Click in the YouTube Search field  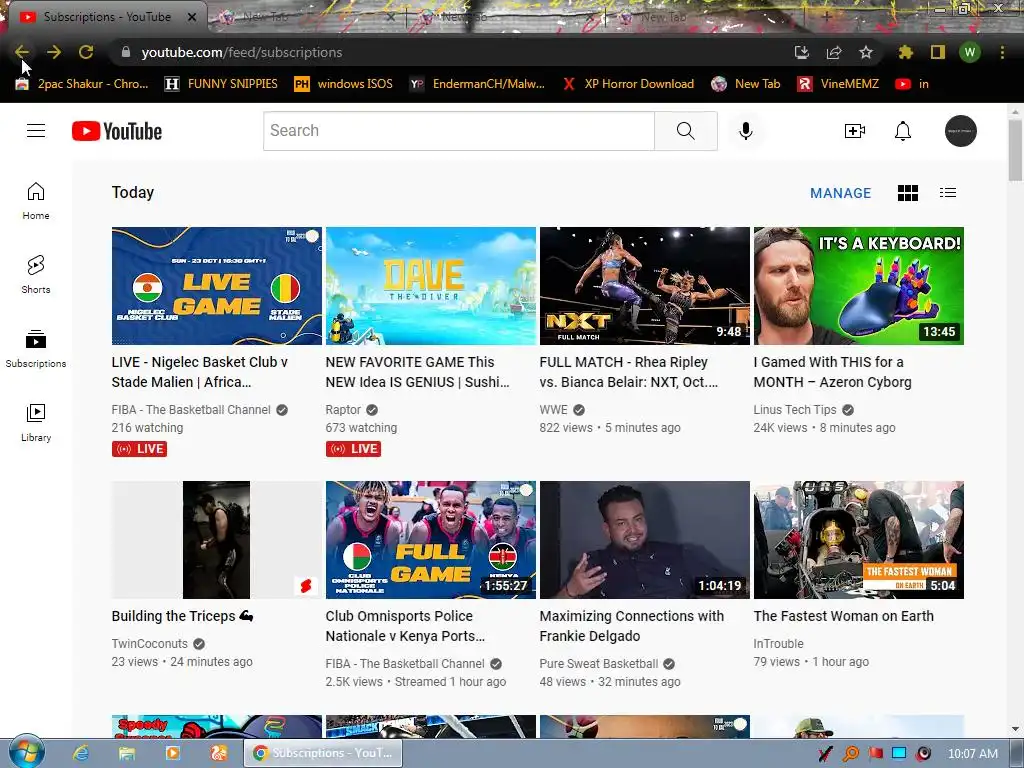[458, 131]
